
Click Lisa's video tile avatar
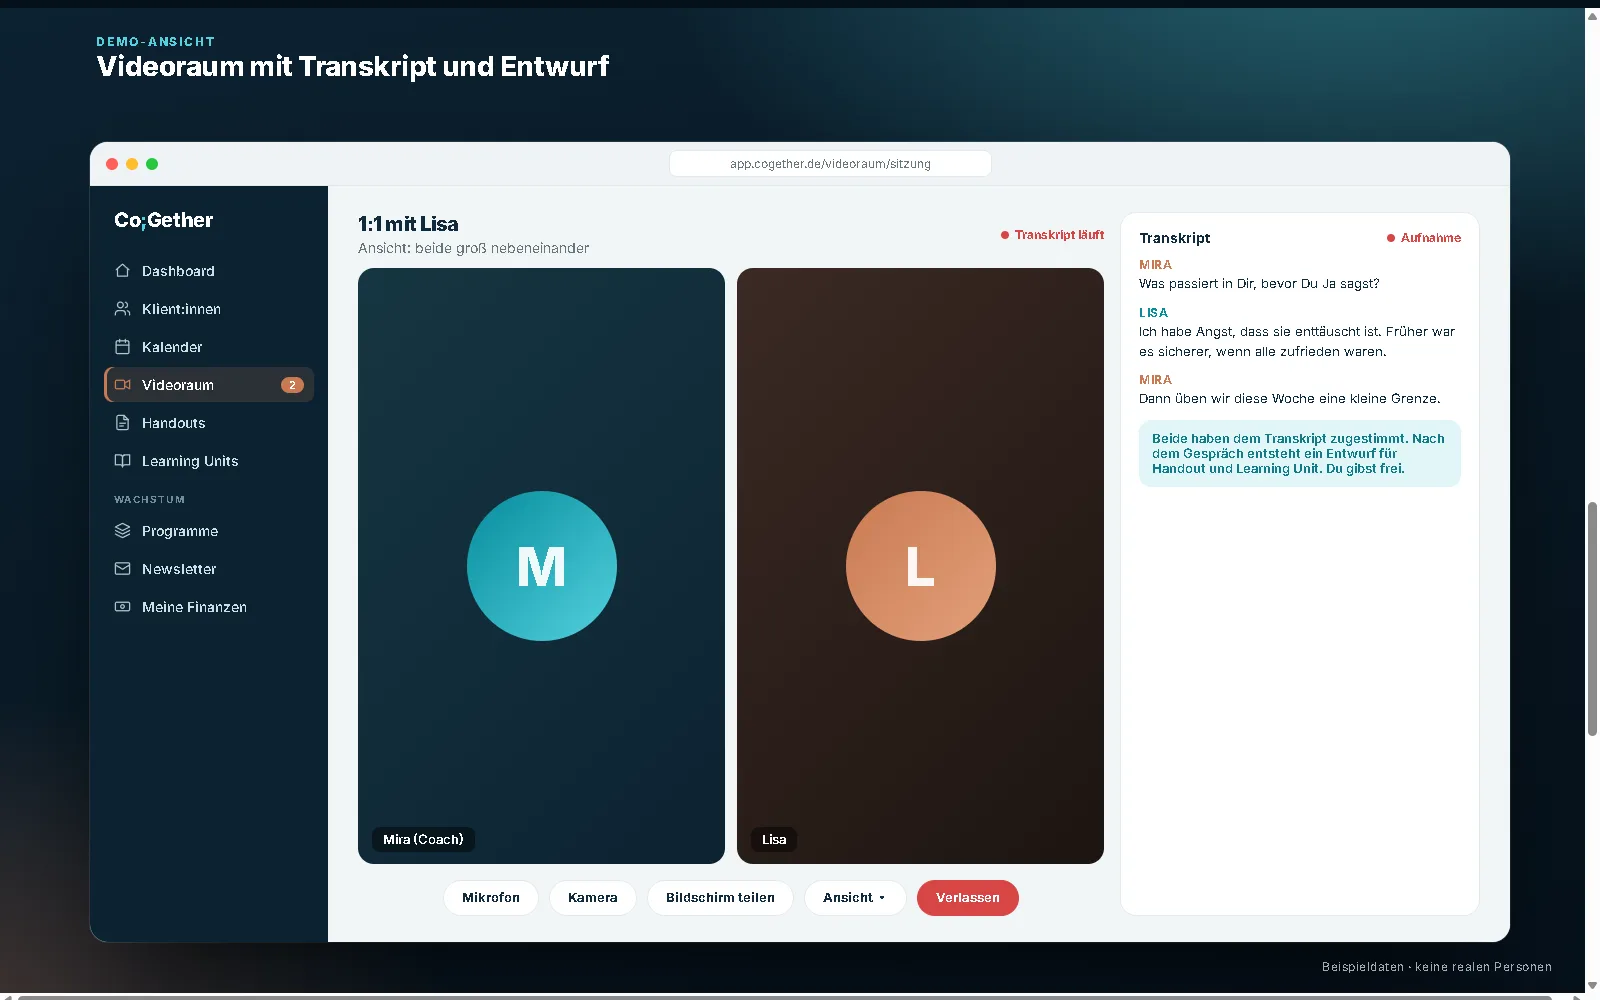(x=921, y=566)
